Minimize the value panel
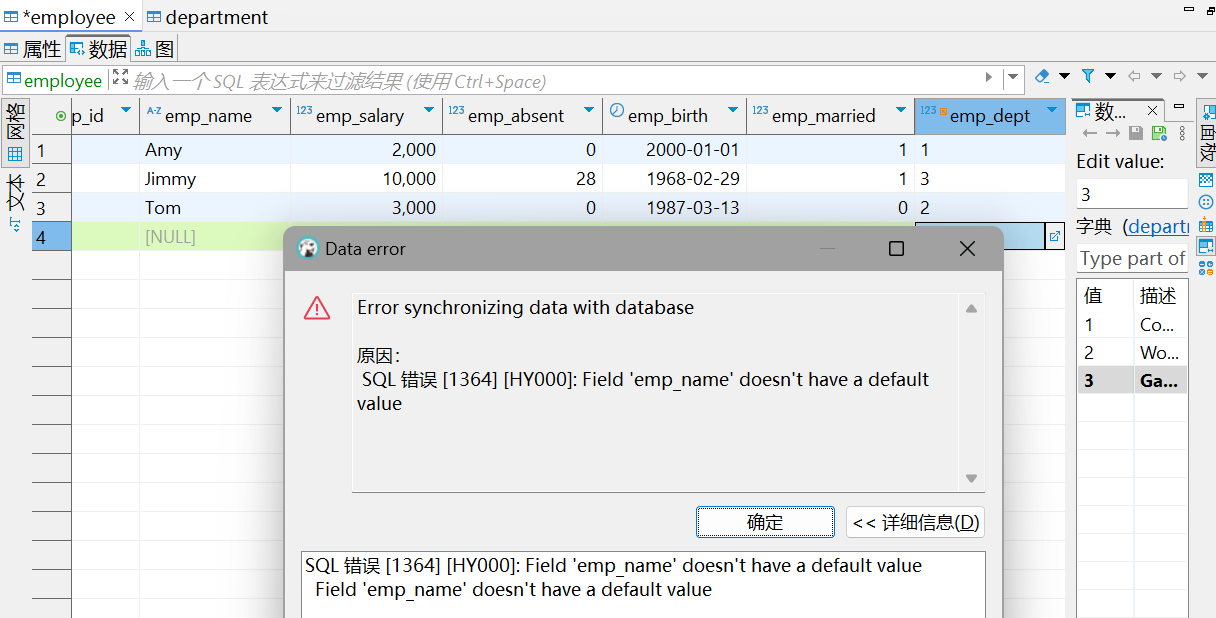Image resolution: width=1216 pixels, height=618 pixels. click(x=1179, y=107)
